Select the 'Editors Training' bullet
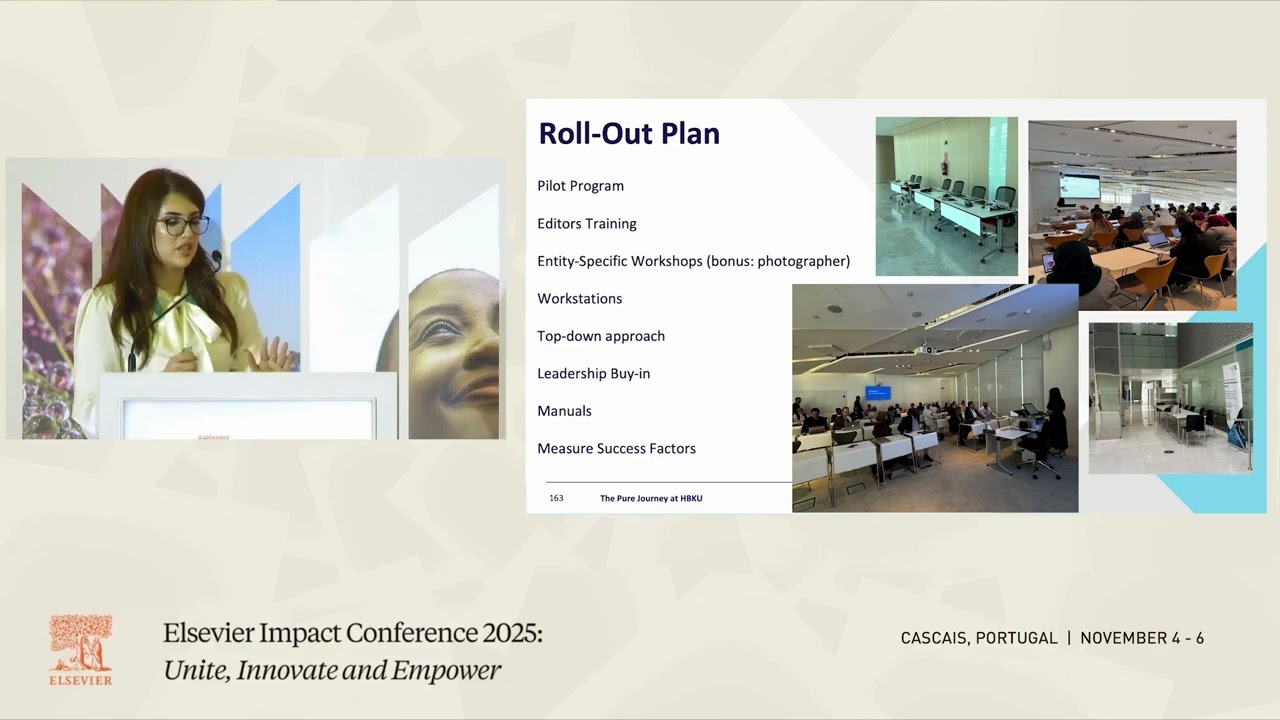Screen dimensions: 1280x720 pos(587,224)
